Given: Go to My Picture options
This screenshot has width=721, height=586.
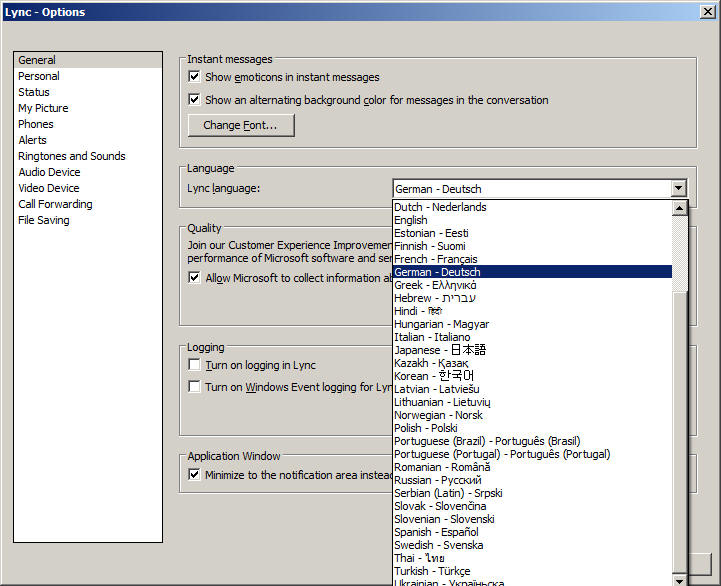Looking at the screenshot, I should (88, 108).
